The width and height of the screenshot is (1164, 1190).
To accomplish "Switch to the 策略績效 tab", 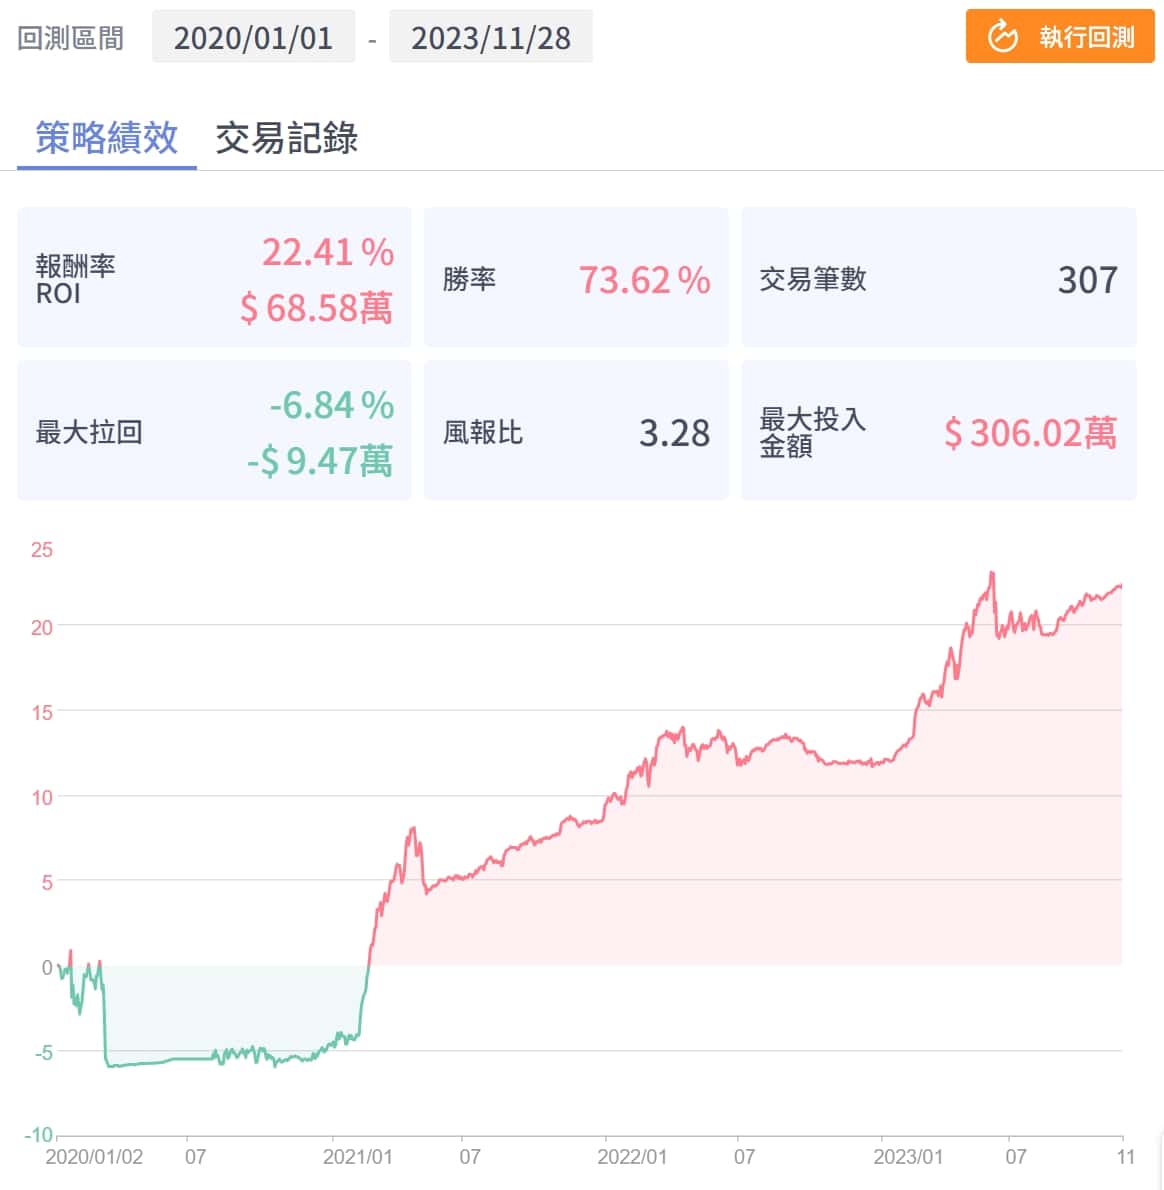I will click(x=107, y=138).
